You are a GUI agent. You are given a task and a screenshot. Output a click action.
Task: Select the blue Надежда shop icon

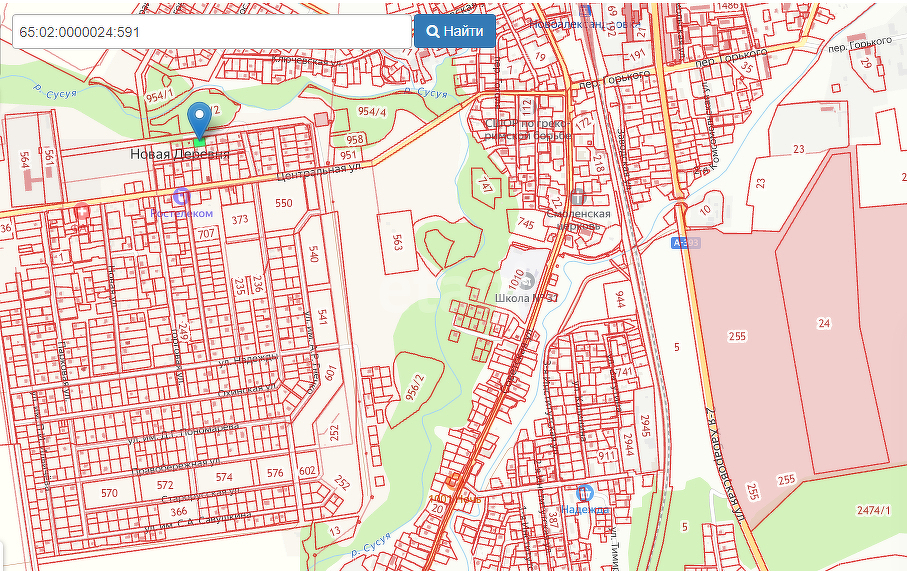click(x=586, y=492)
